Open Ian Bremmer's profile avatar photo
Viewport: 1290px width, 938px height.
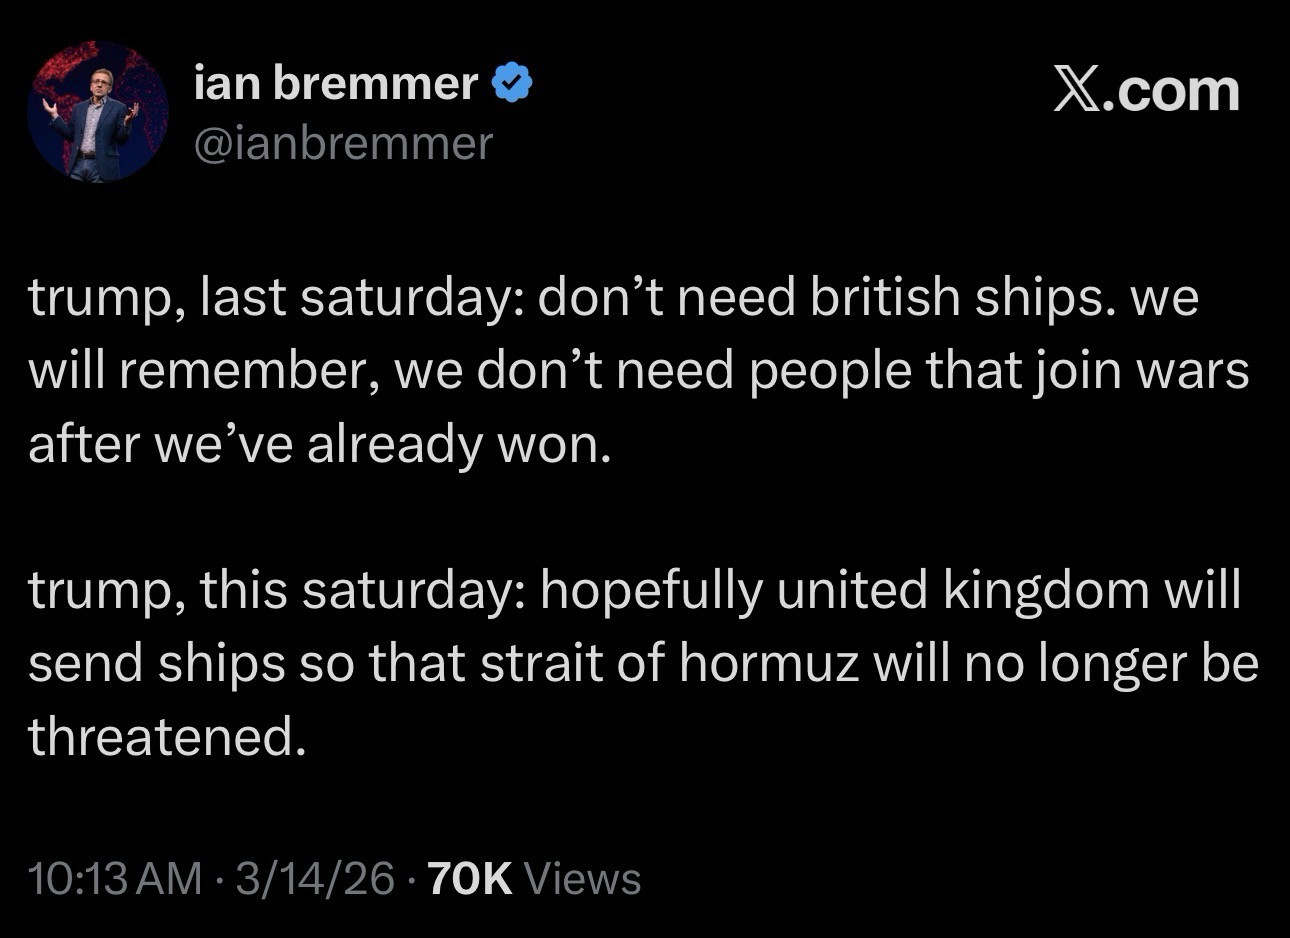(x=97, y=112)
